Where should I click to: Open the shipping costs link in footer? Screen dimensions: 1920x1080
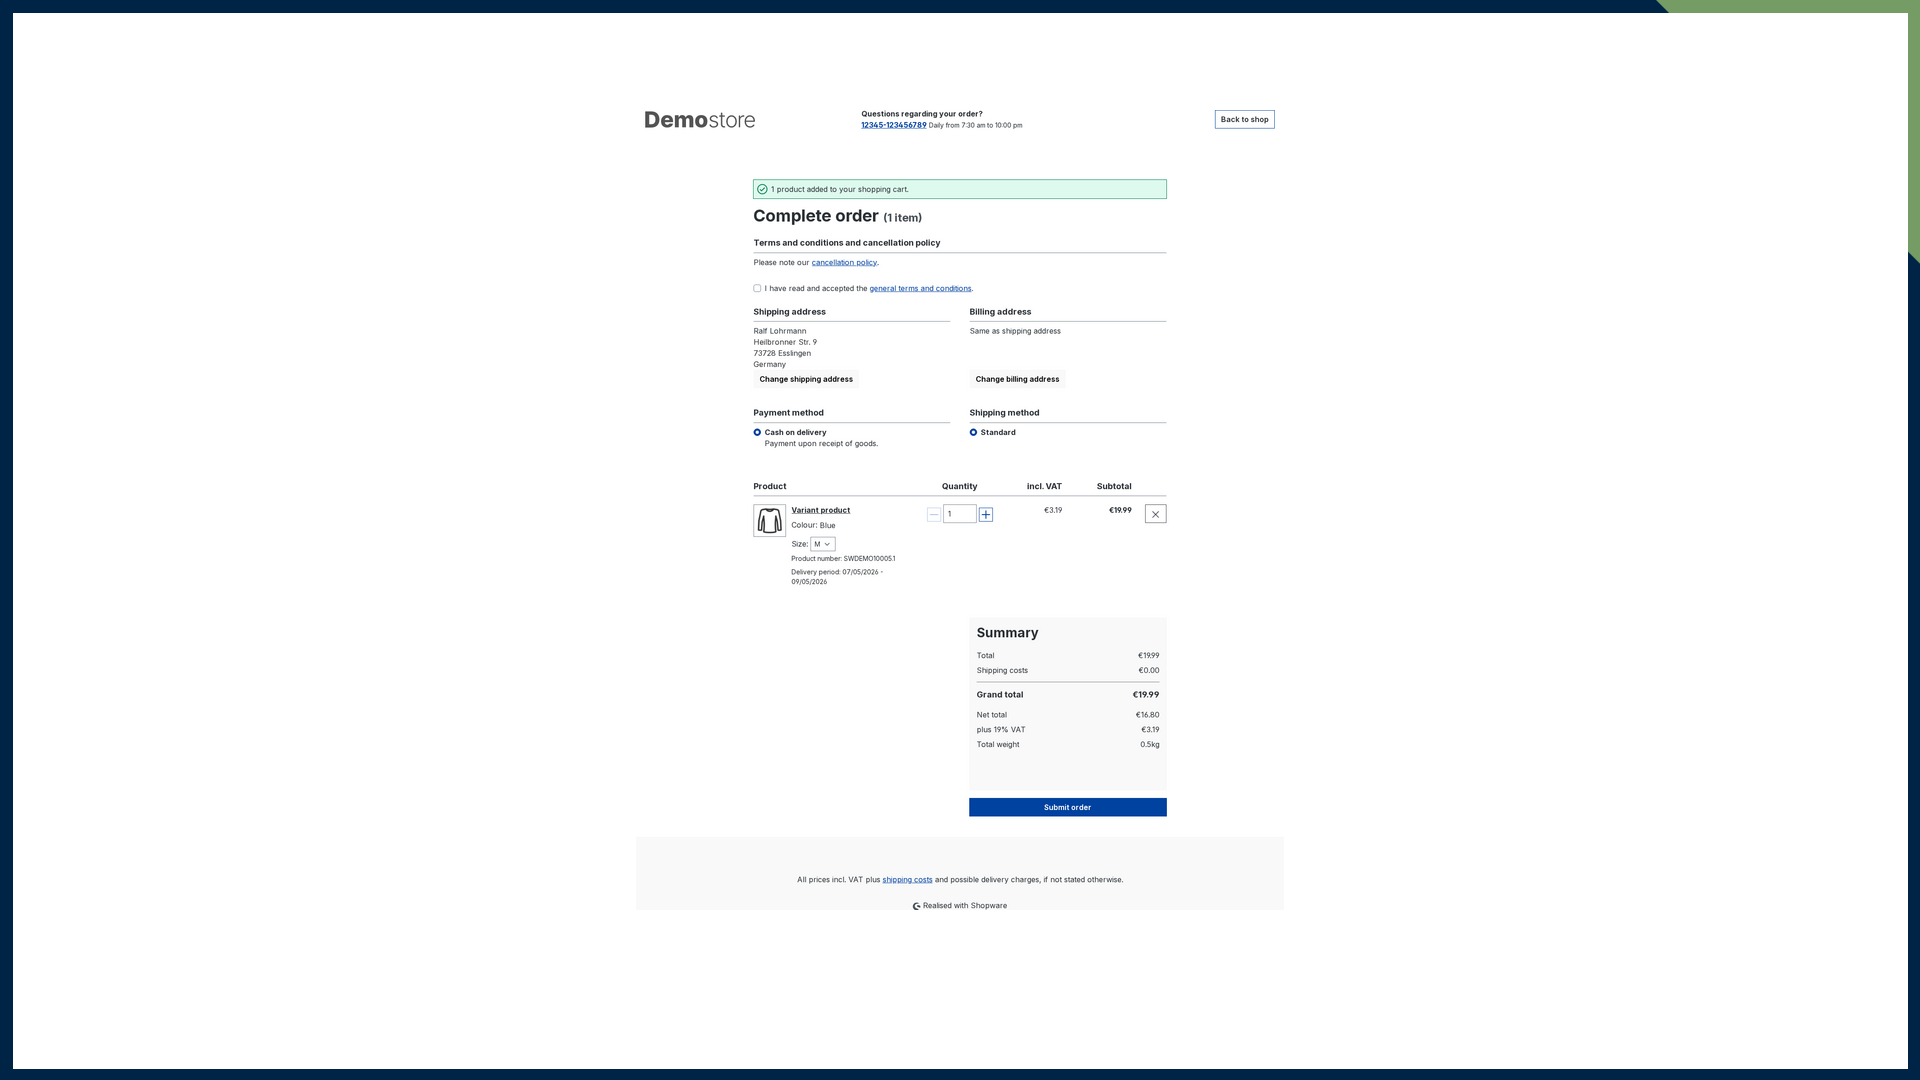coord(907,880)
